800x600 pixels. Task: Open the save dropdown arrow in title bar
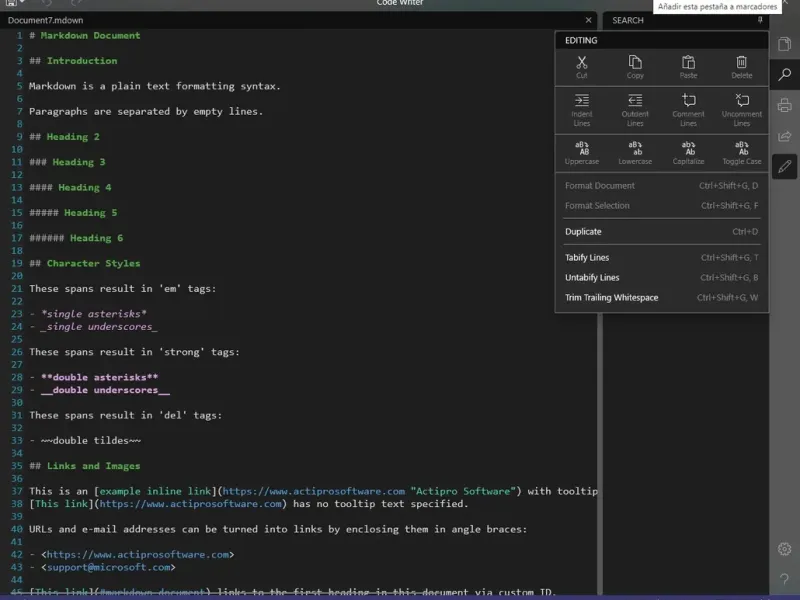21,4
